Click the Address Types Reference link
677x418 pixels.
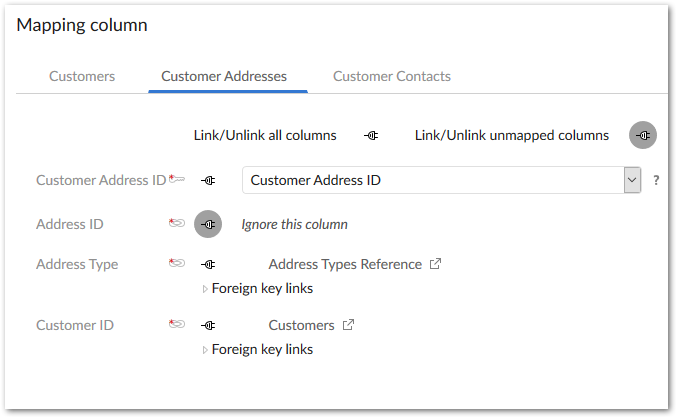point(345,265)
